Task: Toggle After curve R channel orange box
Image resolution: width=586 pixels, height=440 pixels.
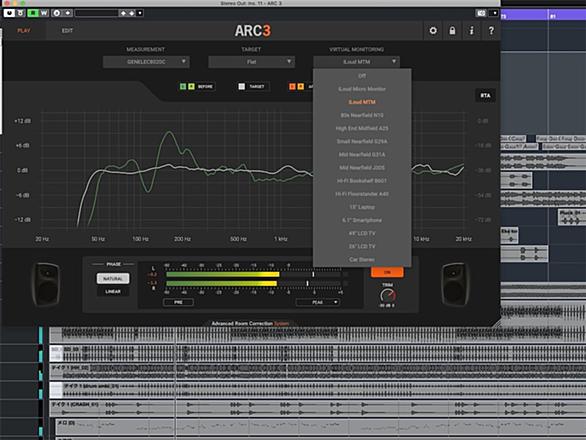Action: [x=300, y=87]
